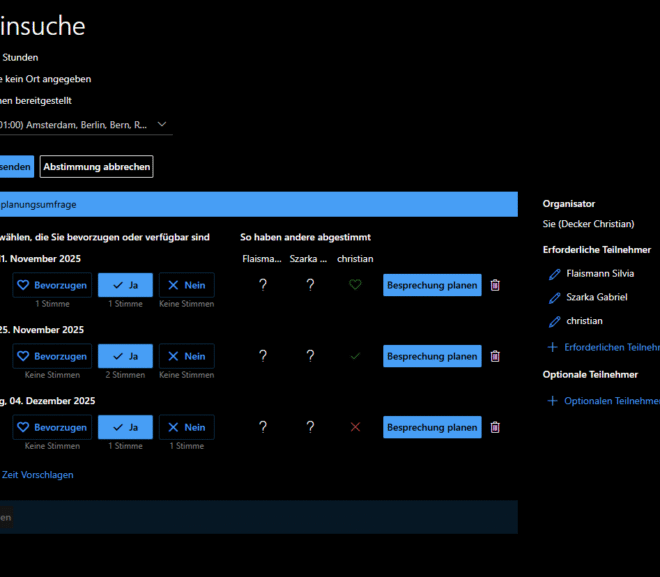660x577 pixels.
Task: Select Nein for the 25 November slot
Action: (186, 356)
